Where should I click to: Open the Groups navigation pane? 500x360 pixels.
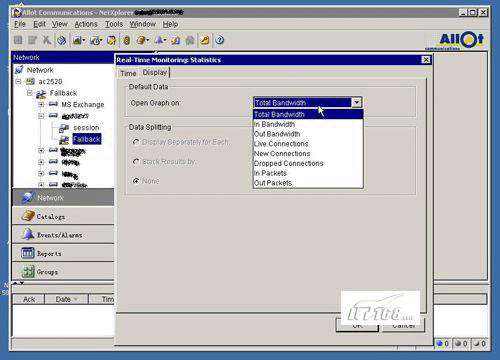(63, 272)
